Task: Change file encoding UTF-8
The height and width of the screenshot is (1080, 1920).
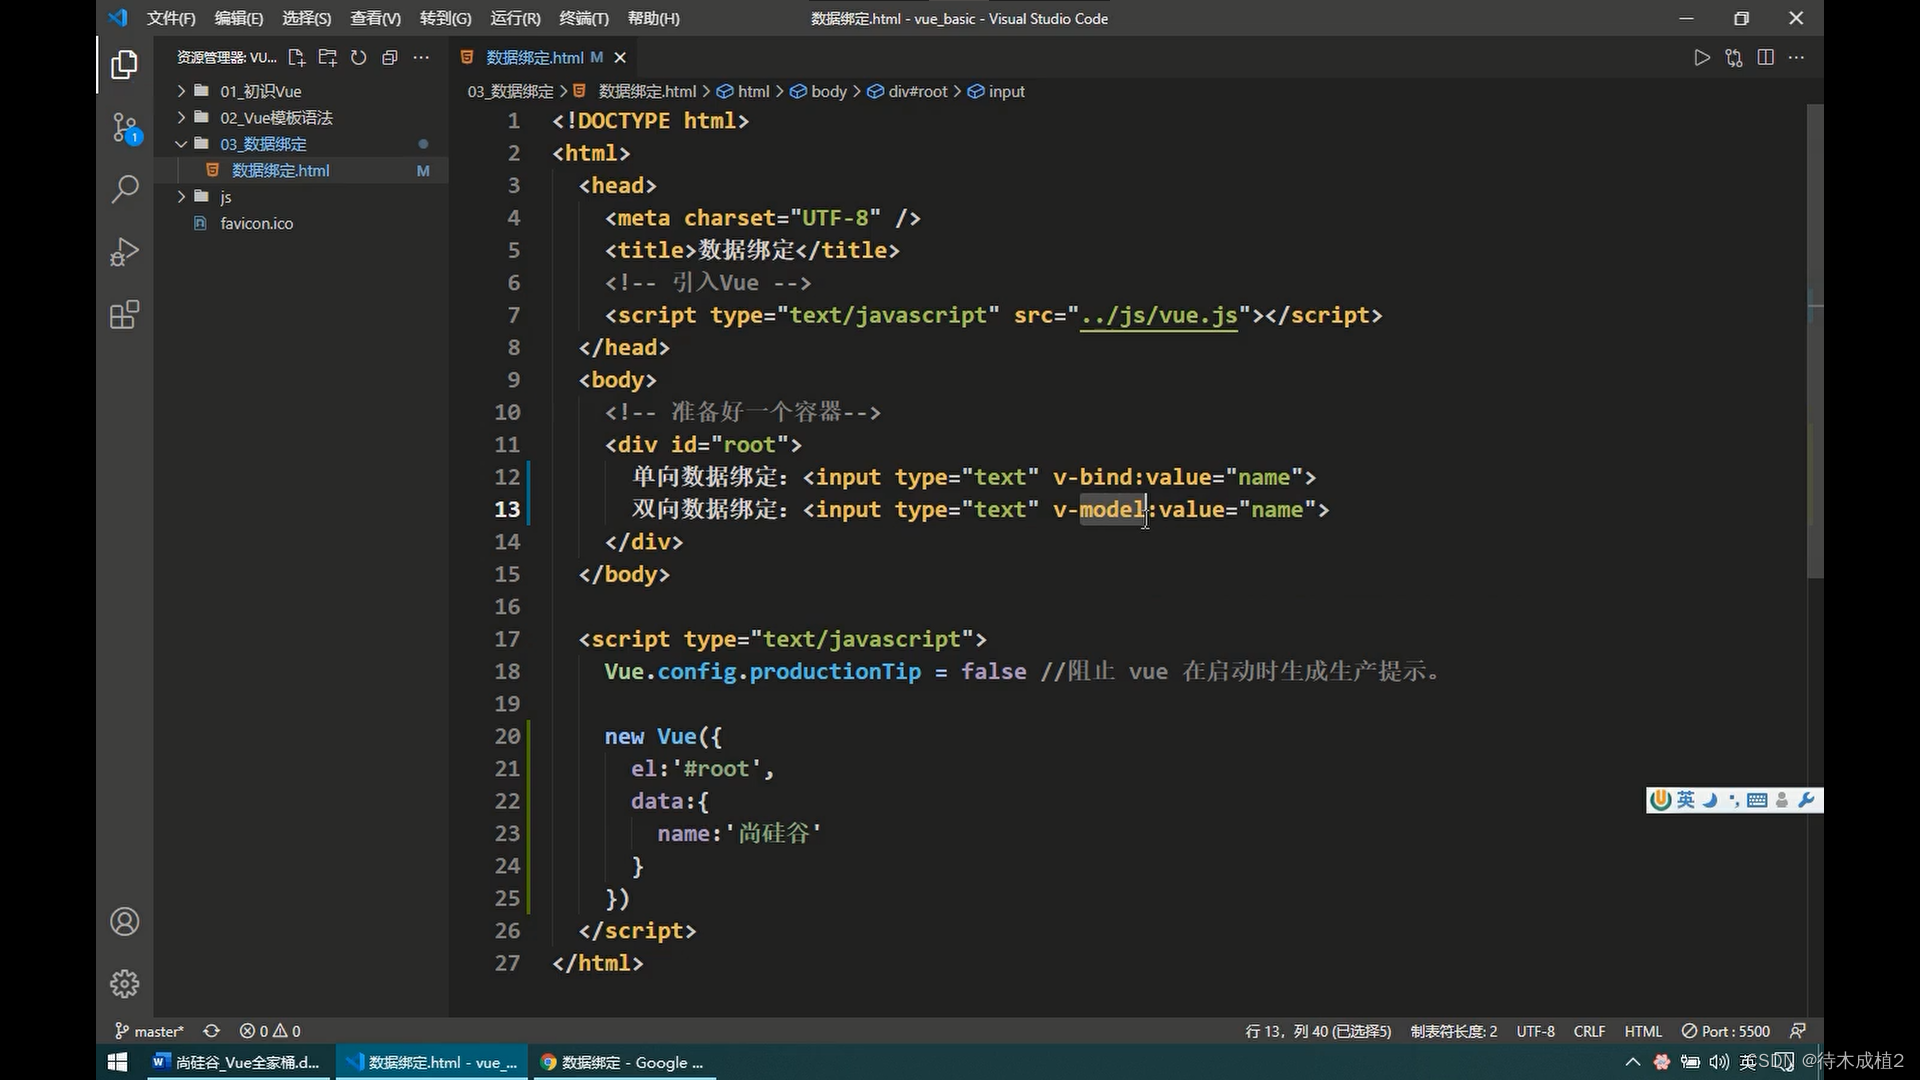Action: pos(1535,1031)
